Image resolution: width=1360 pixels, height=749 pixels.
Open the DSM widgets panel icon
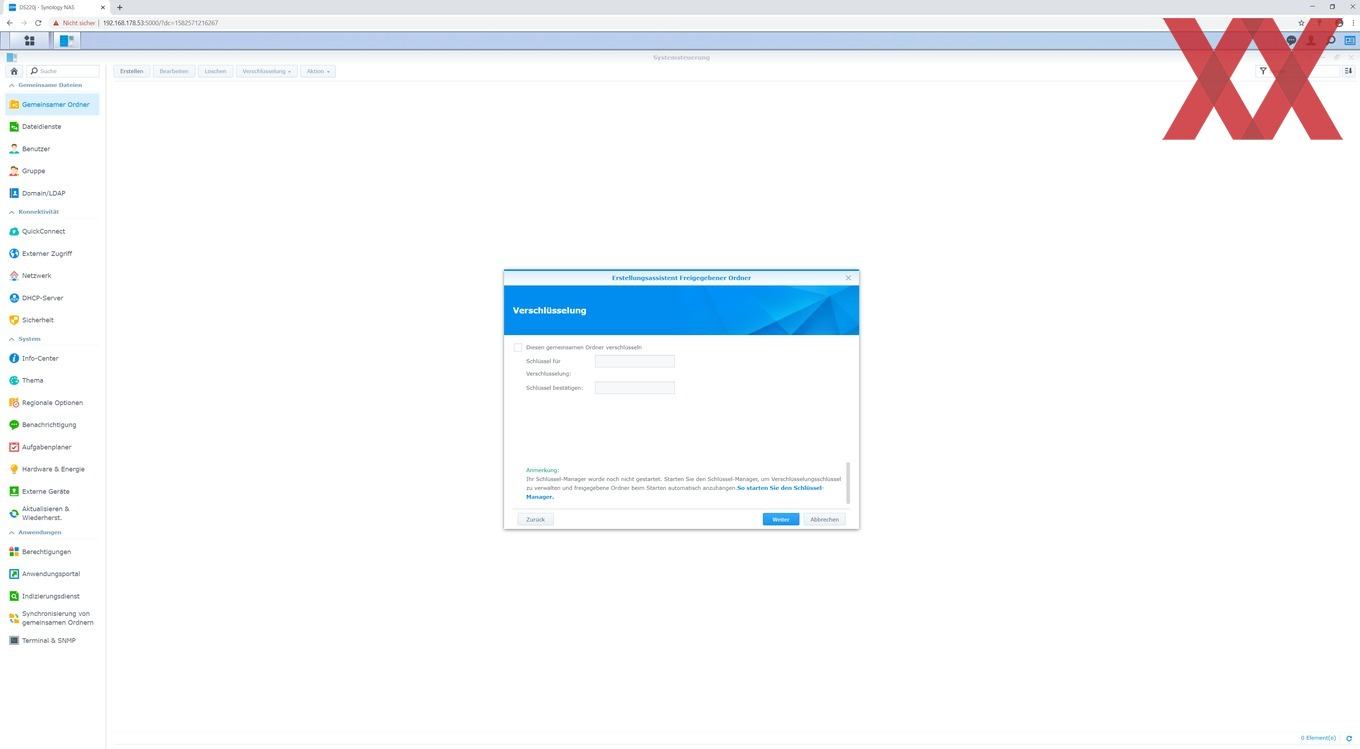point(1349,41)
